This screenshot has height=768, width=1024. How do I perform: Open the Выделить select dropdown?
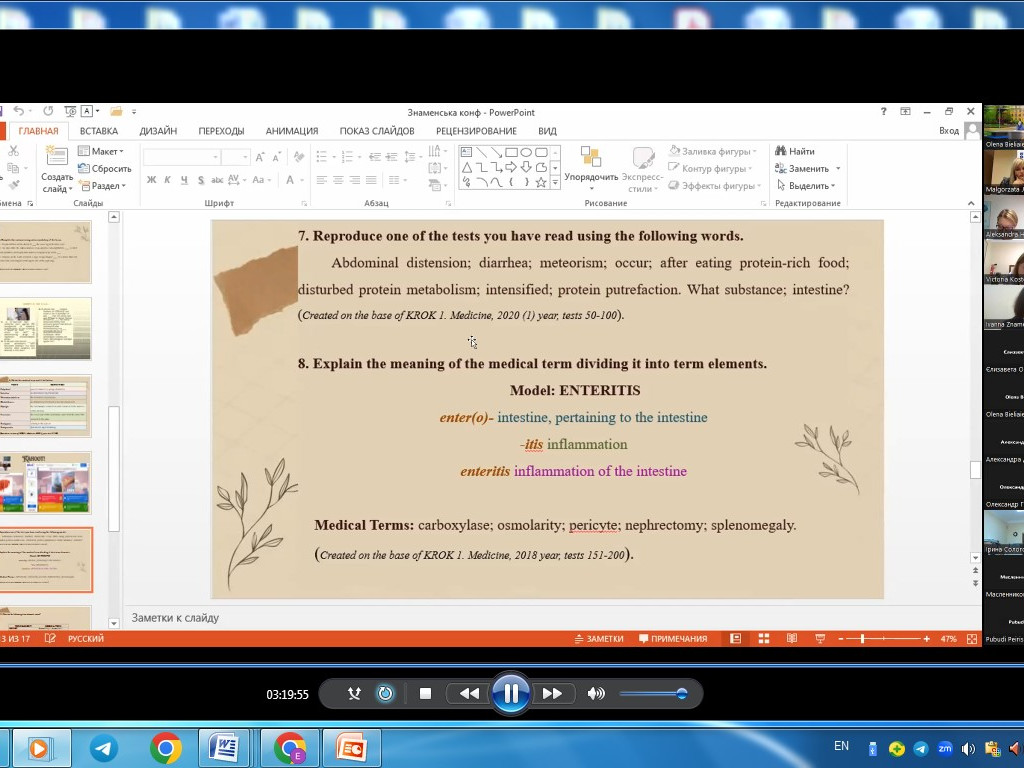806,185
